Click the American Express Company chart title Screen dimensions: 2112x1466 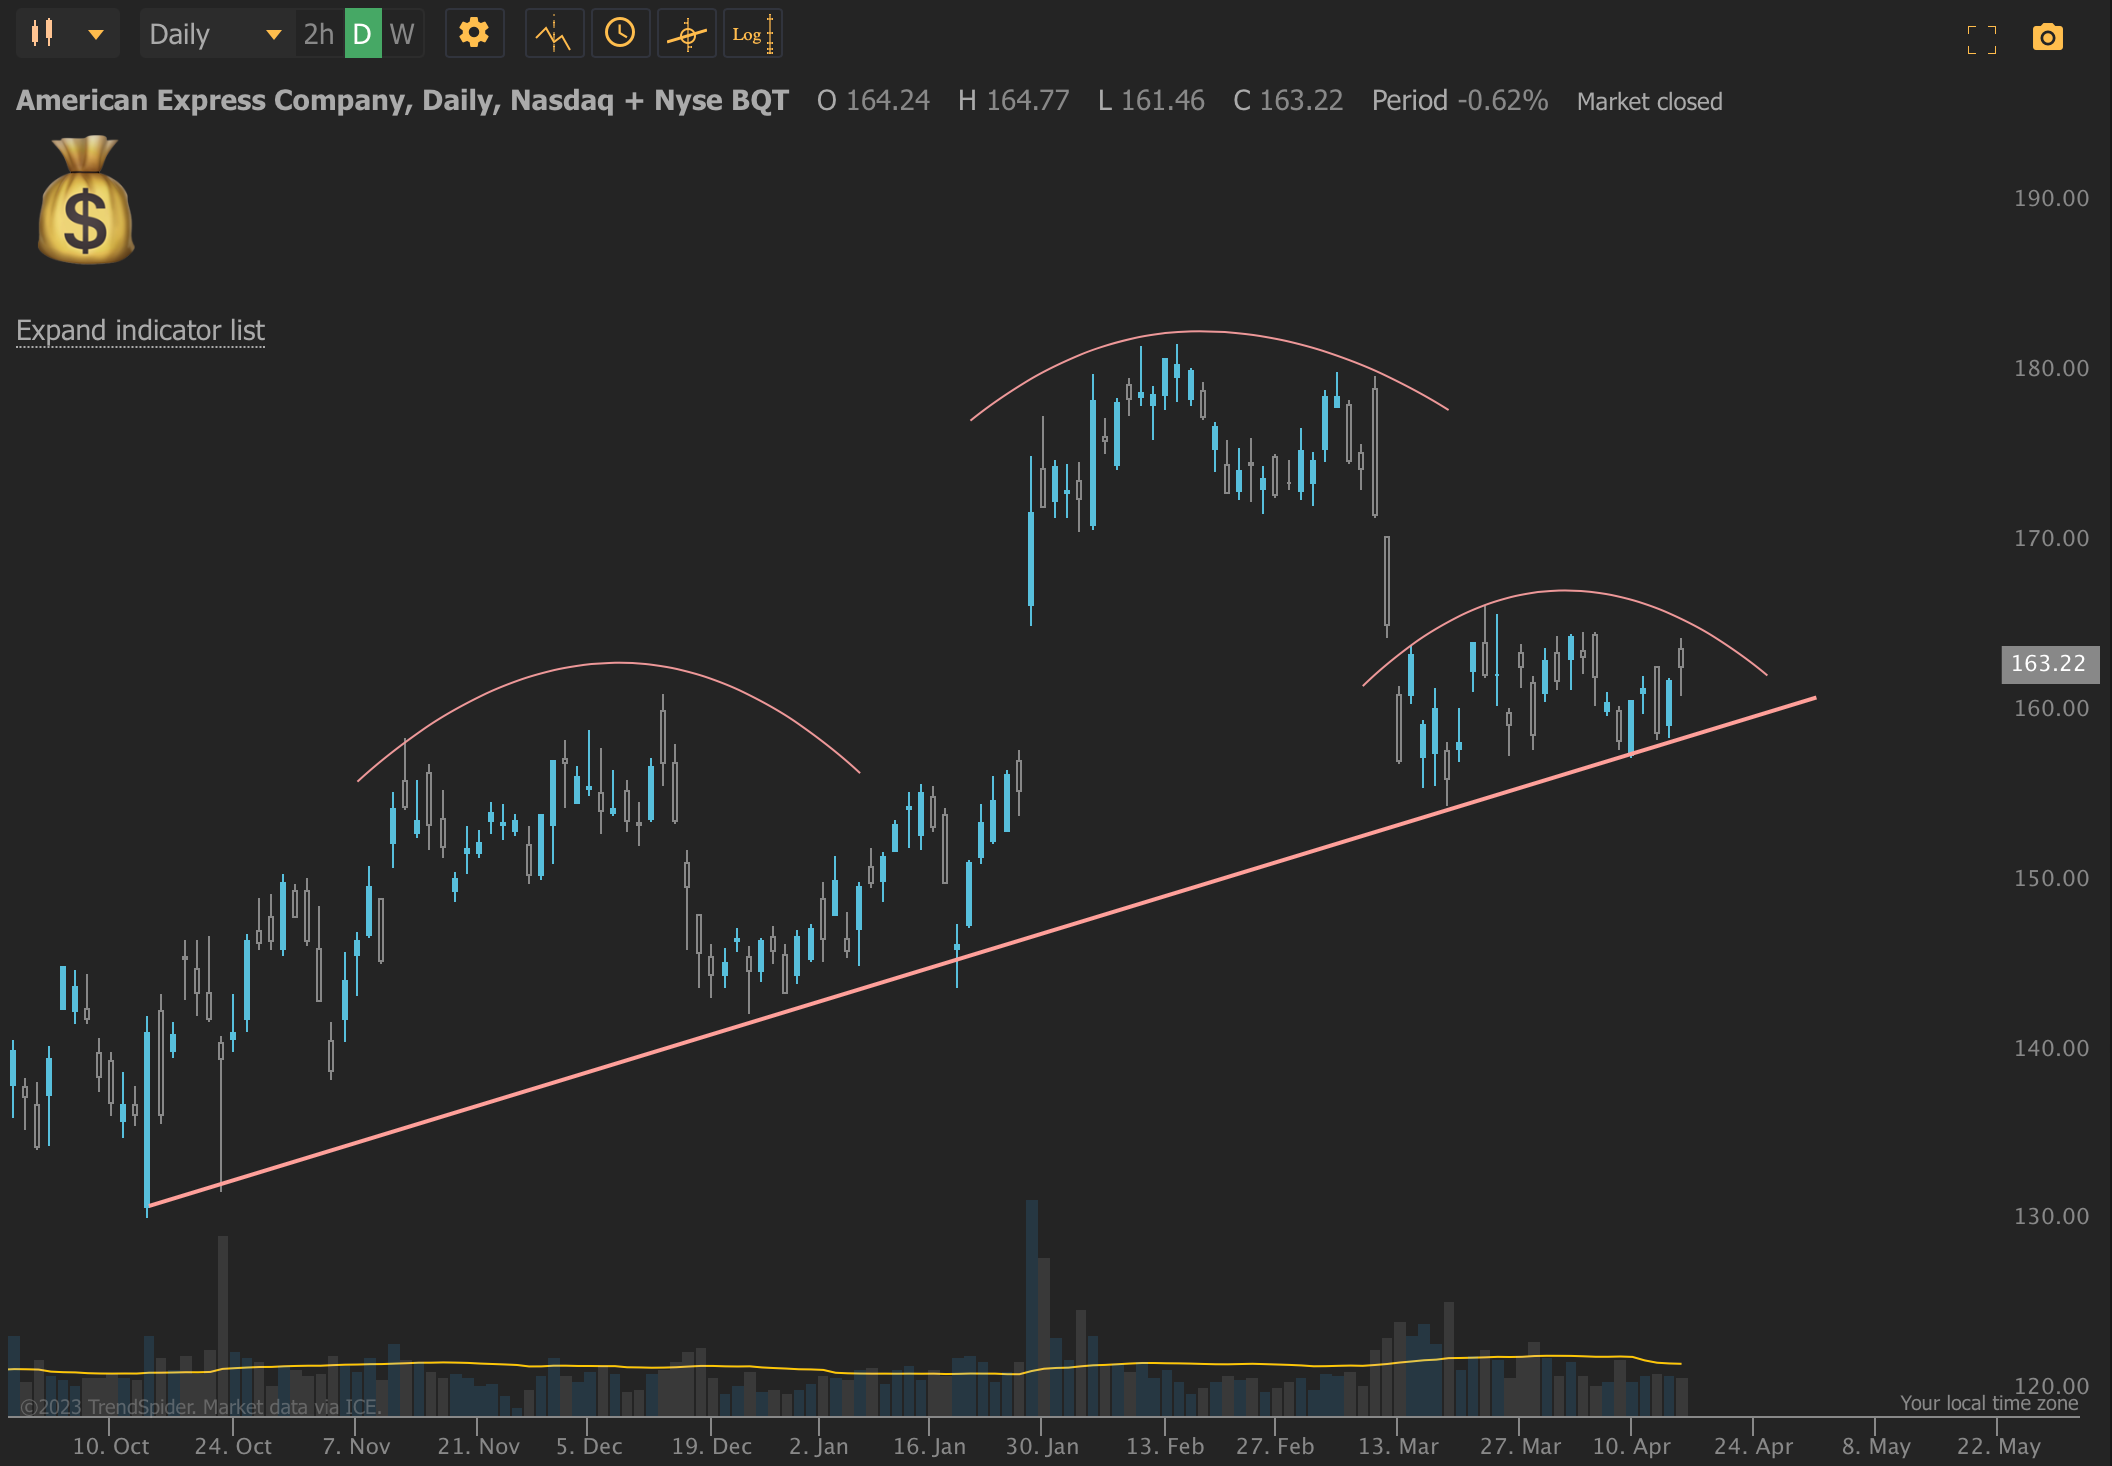[402, 100]
